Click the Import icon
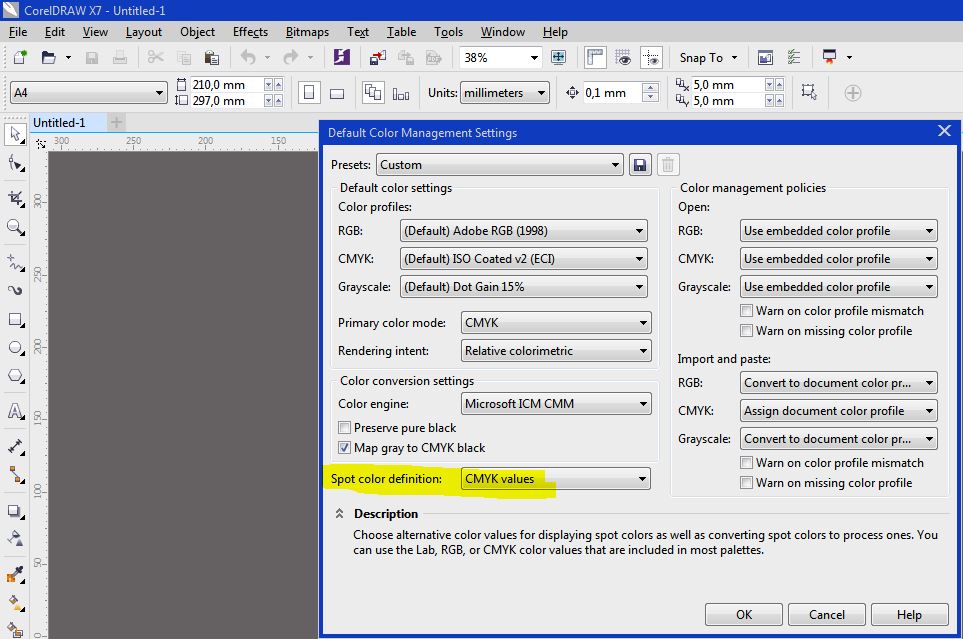Screen dimensions: 963x639 point(377,58)
